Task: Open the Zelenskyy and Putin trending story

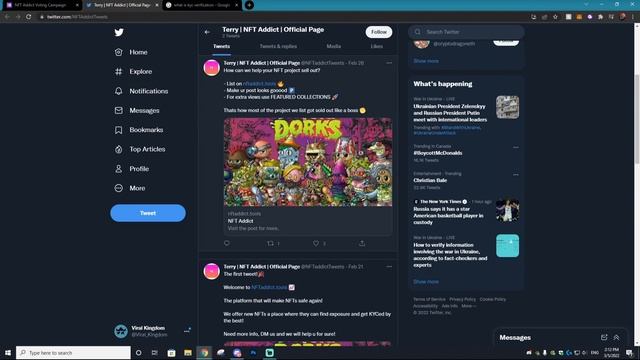Action: pos(450,113)
